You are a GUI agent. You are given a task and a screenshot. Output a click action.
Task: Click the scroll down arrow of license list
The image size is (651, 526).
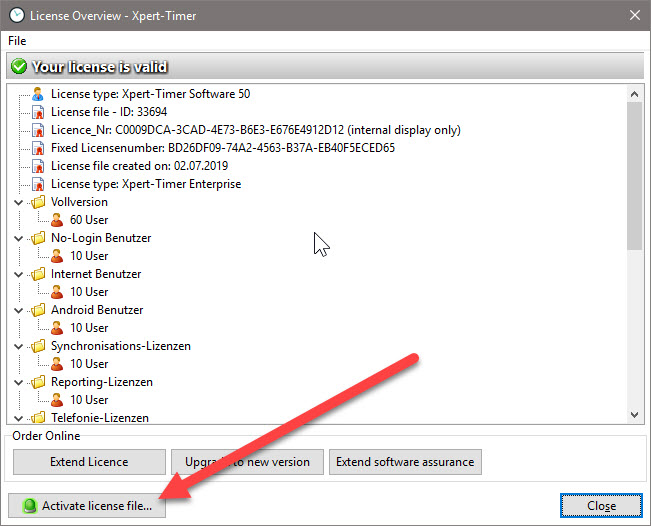pos(635,415)
